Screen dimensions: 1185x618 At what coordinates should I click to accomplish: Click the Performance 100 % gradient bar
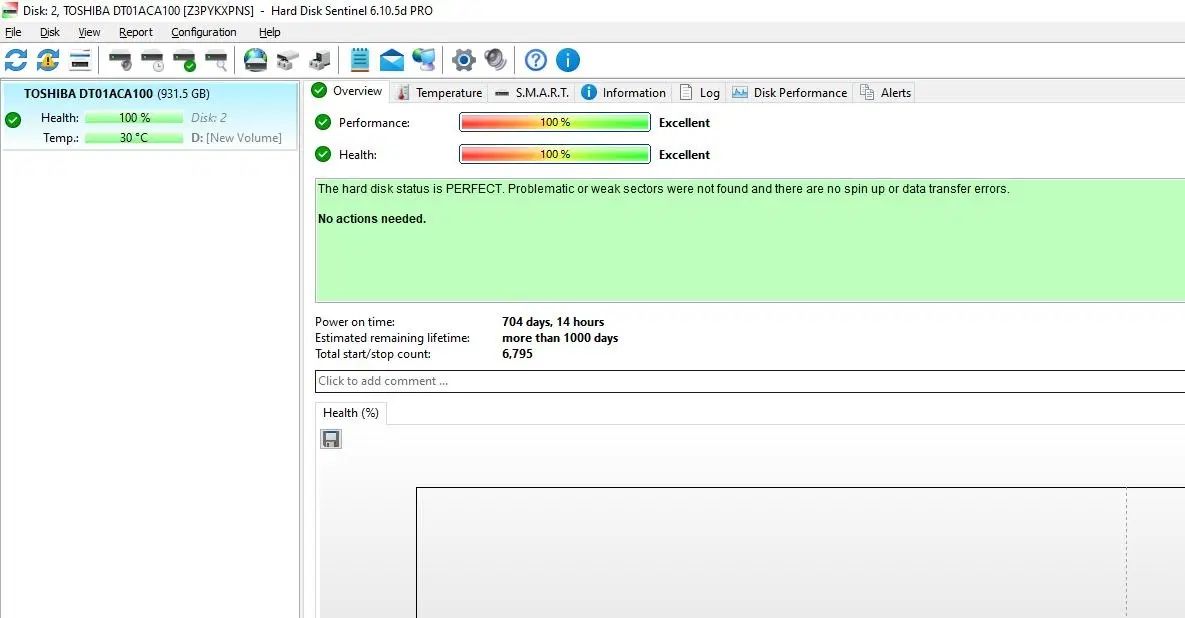tap(555, 122)
